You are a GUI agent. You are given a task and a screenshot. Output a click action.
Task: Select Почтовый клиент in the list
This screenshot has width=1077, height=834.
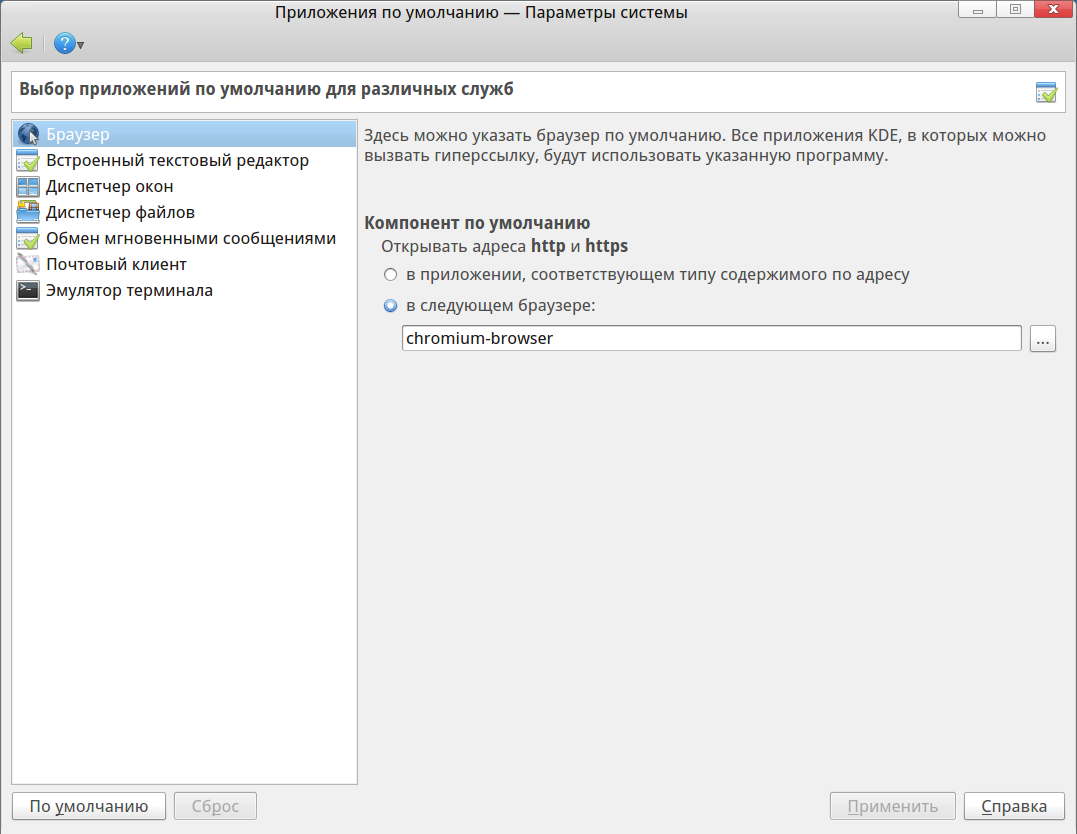pos(116,264)
